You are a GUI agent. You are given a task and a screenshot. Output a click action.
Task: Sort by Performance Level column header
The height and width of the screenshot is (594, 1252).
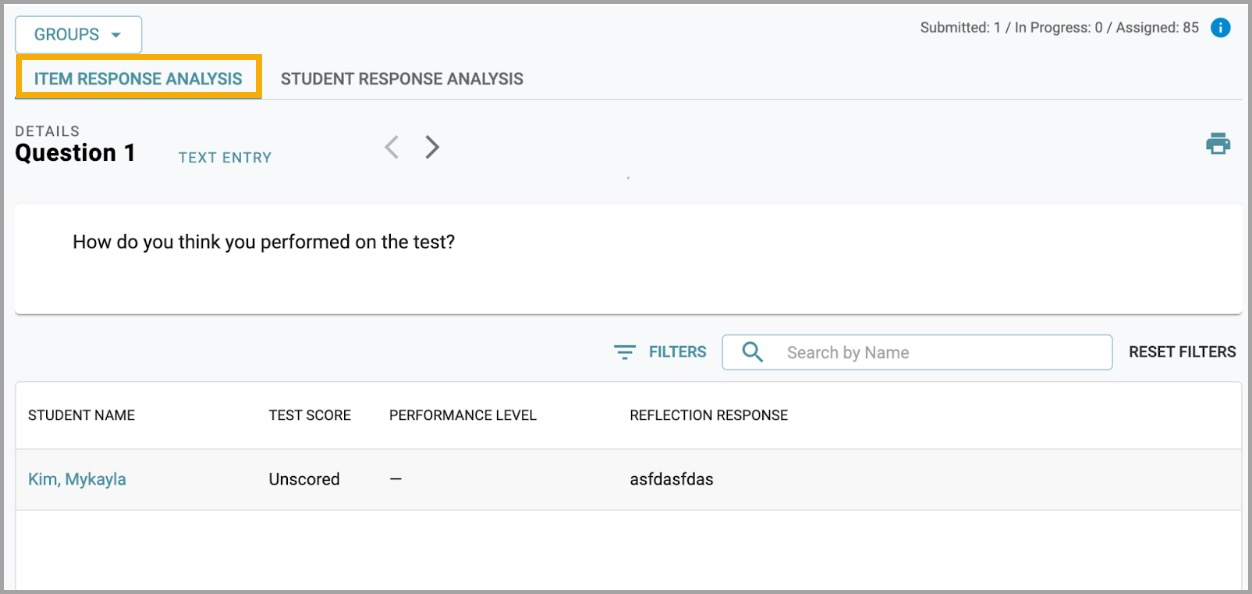(463, 415)
